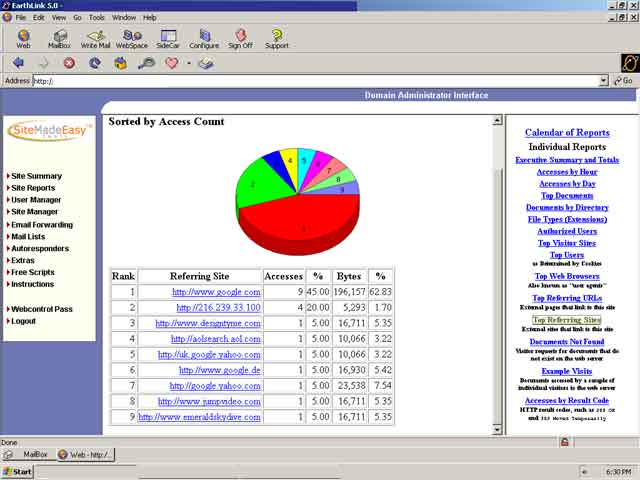Launch the SideCar toolbar icon

tap(168, 38)
